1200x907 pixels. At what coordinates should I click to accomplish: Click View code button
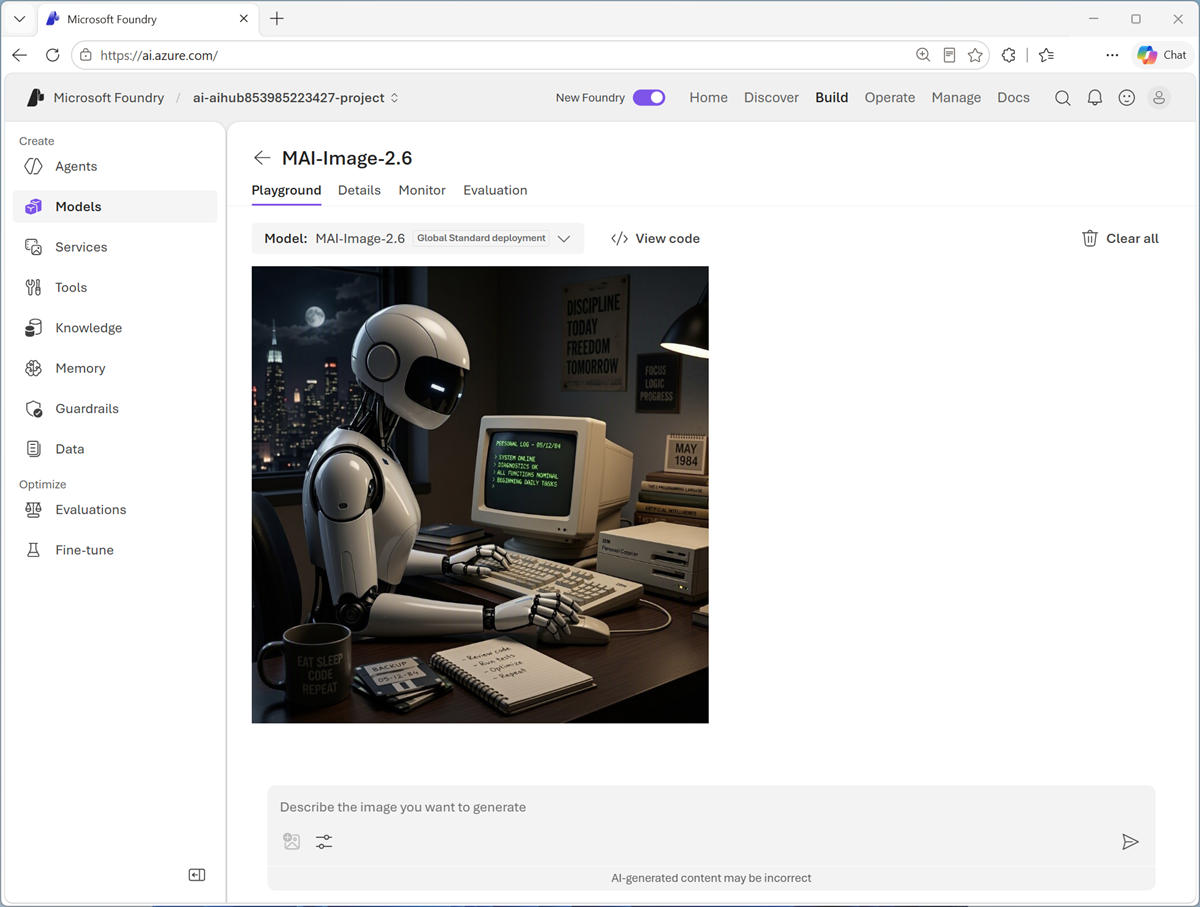click(655, 239)
